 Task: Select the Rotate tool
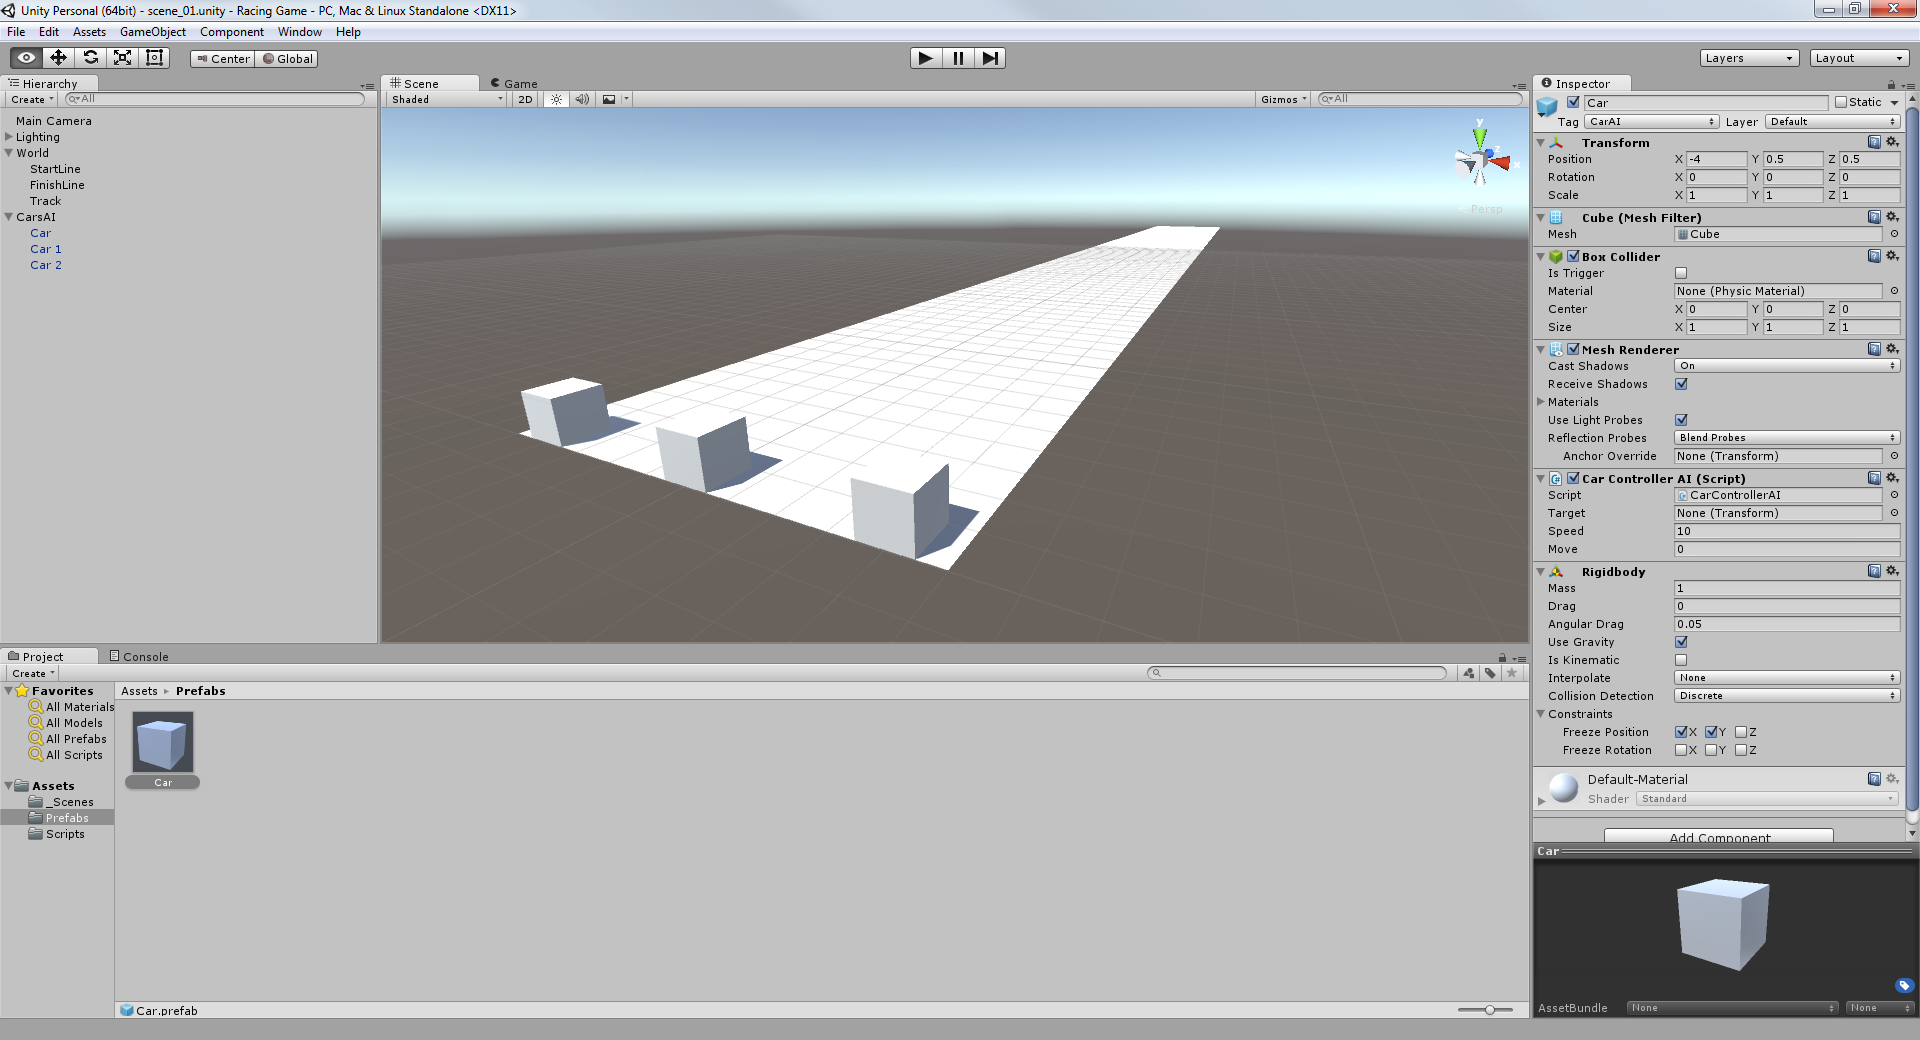[90, 58]
